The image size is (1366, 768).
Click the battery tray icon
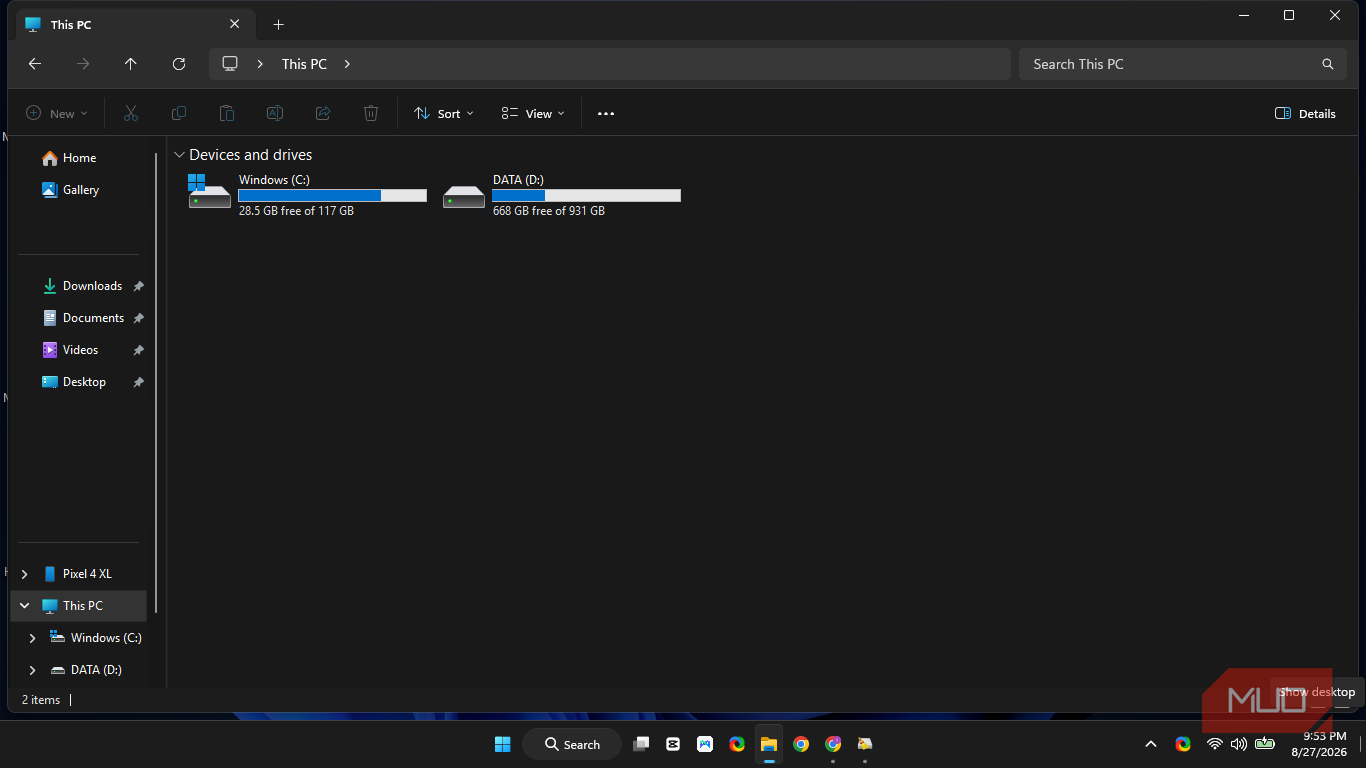tap(1265, 744)
